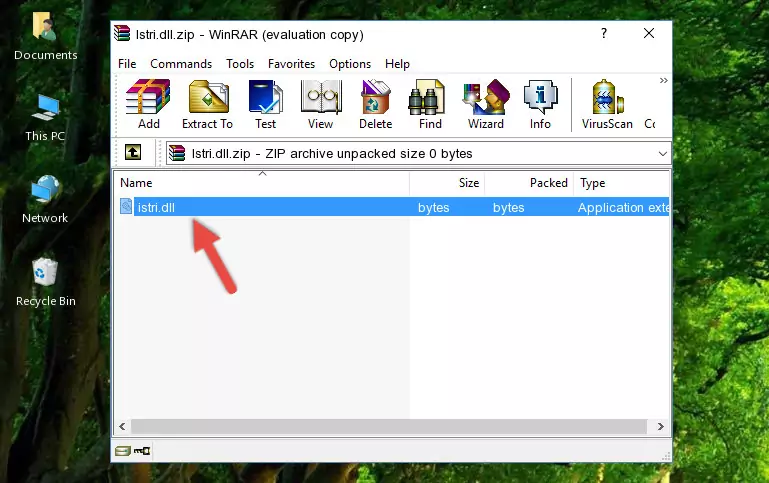This screenshot has height=483, width=769.
Task: Click the Extract To toolbar icon
Action: 207,104
